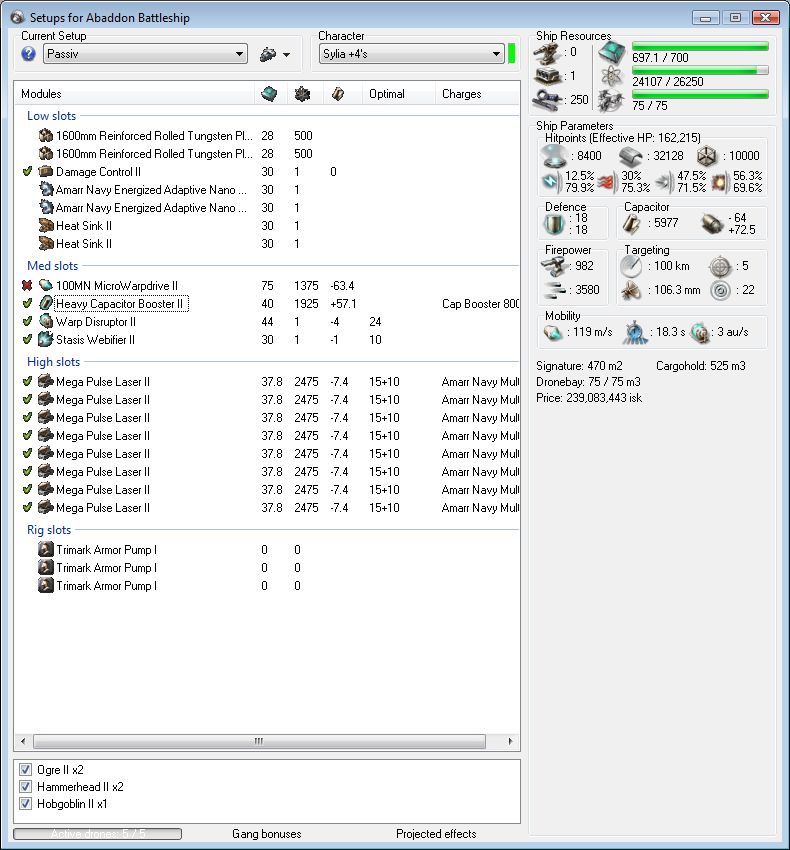The image size is (790, 850).
Task: Sort by the Optimal column header
Action: point(399,94)
